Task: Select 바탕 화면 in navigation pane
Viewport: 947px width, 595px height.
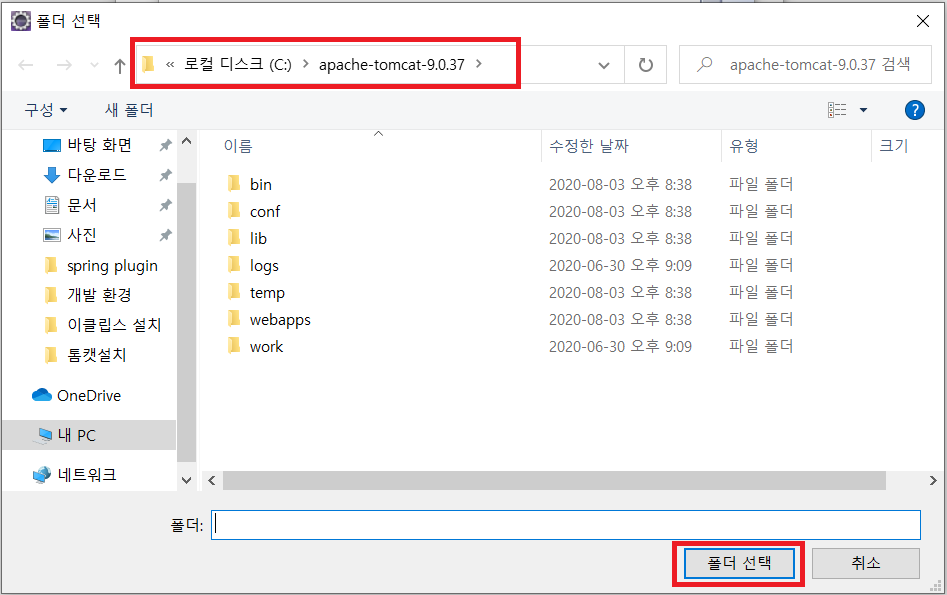Action: (x=100, y=146)
